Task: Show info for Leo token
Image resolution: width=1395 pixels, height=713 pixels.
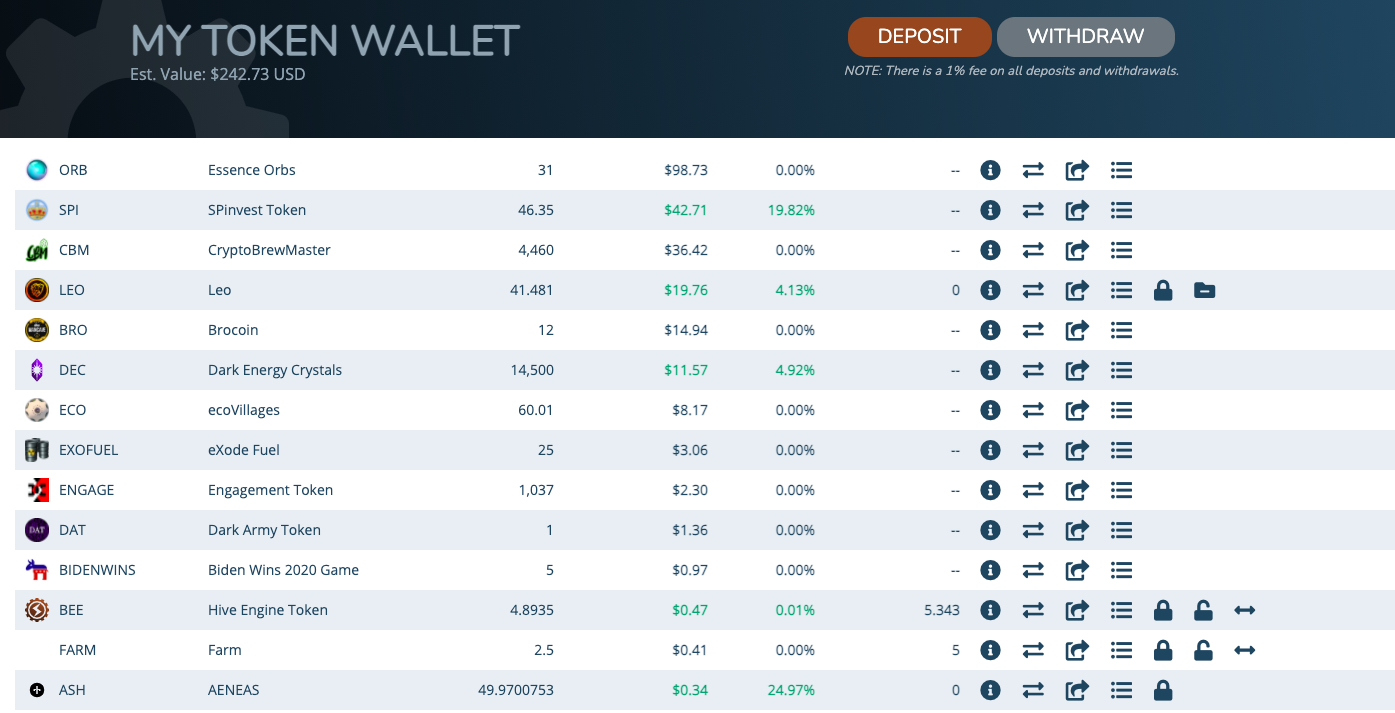Action: click(990, 290)
